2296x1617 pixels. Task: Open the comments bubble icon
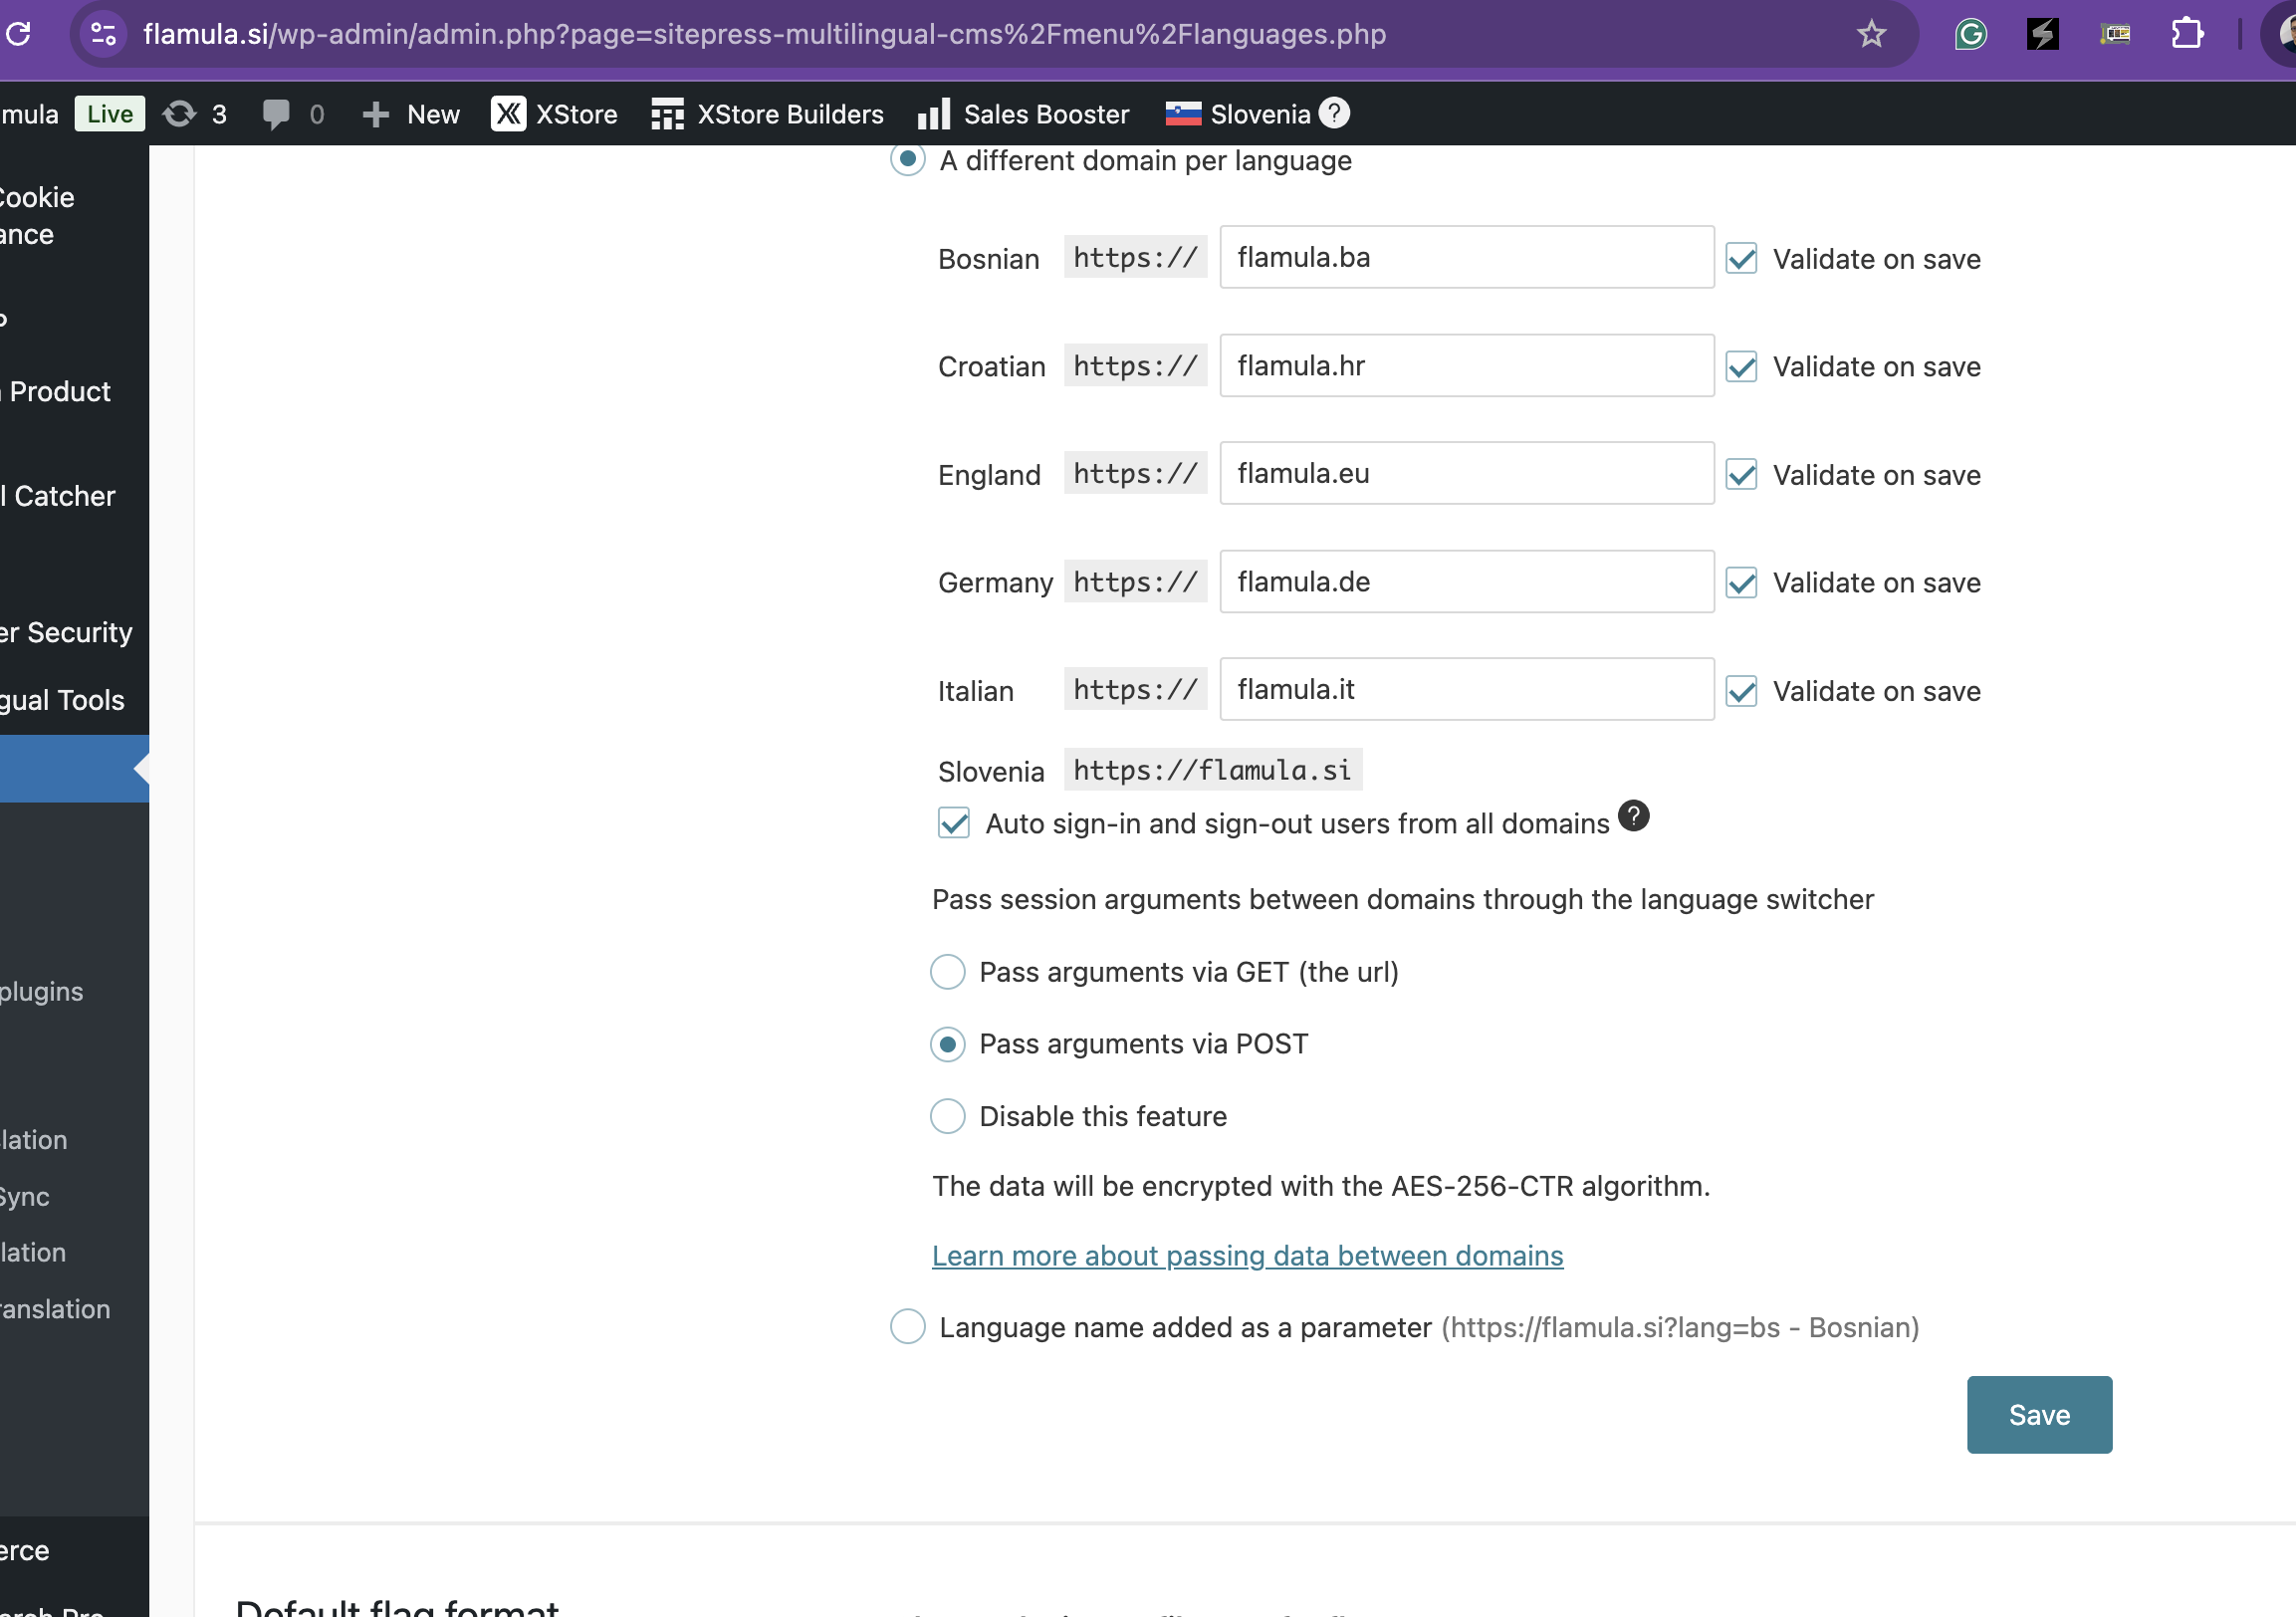point(276,114)
